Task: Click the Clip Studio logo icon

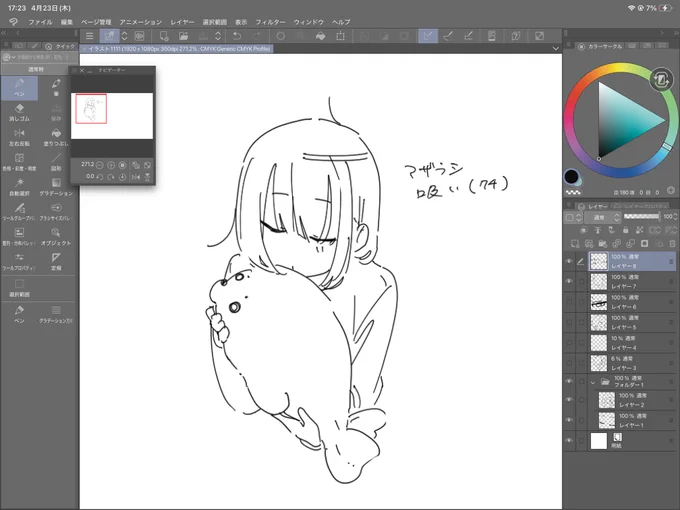Action: point(13,22)
